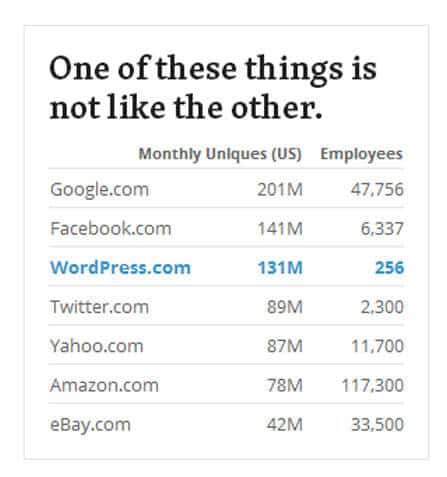Image resolution: width=447 pixels, height=477 pixels.
Task: Click the 256 WordPress employees value
Action: [x=389, y=268]
